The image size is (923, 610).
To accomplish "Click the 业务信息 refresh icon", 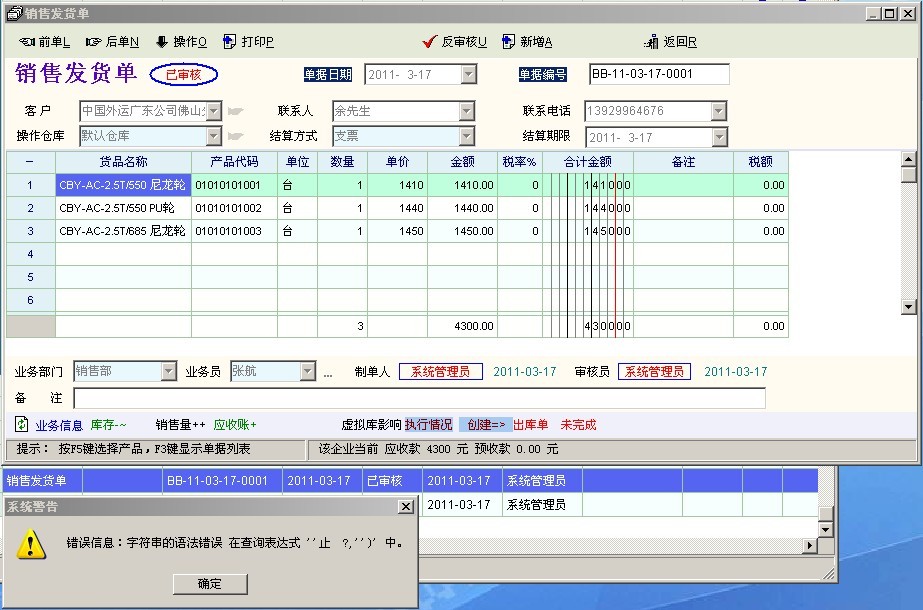I will pos(22,424).
